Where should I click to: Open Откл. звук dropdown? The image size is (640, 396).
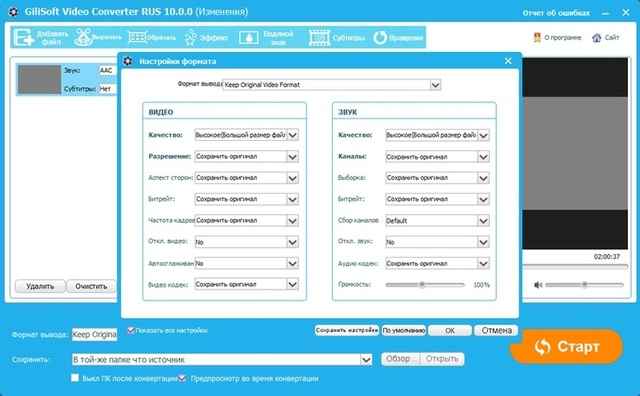tap(483, 242)
